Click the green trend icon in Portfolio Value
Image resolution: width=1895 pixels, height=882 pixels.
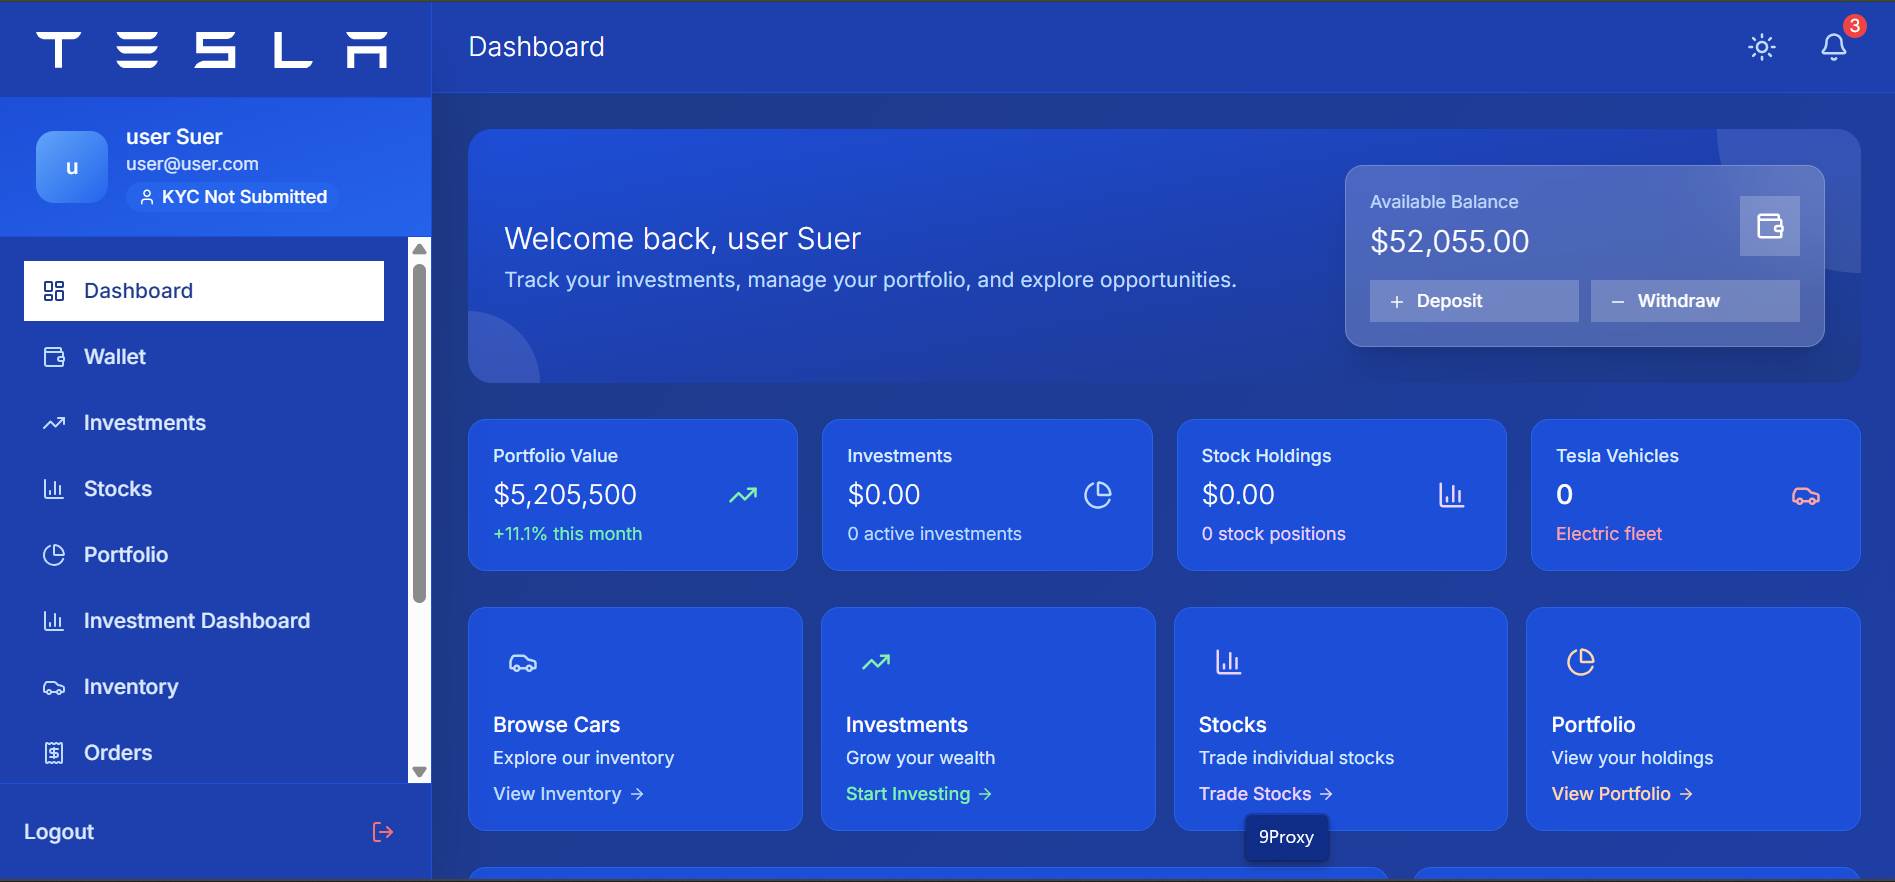743,495
